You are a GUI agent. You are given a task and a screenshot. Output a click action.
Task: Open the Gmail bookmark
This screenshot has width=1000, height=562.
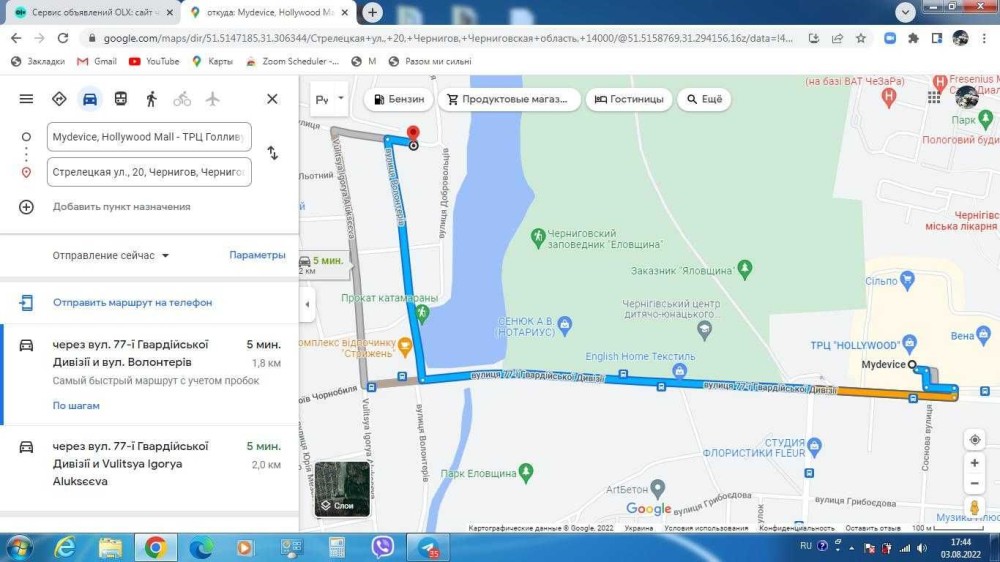96,61
